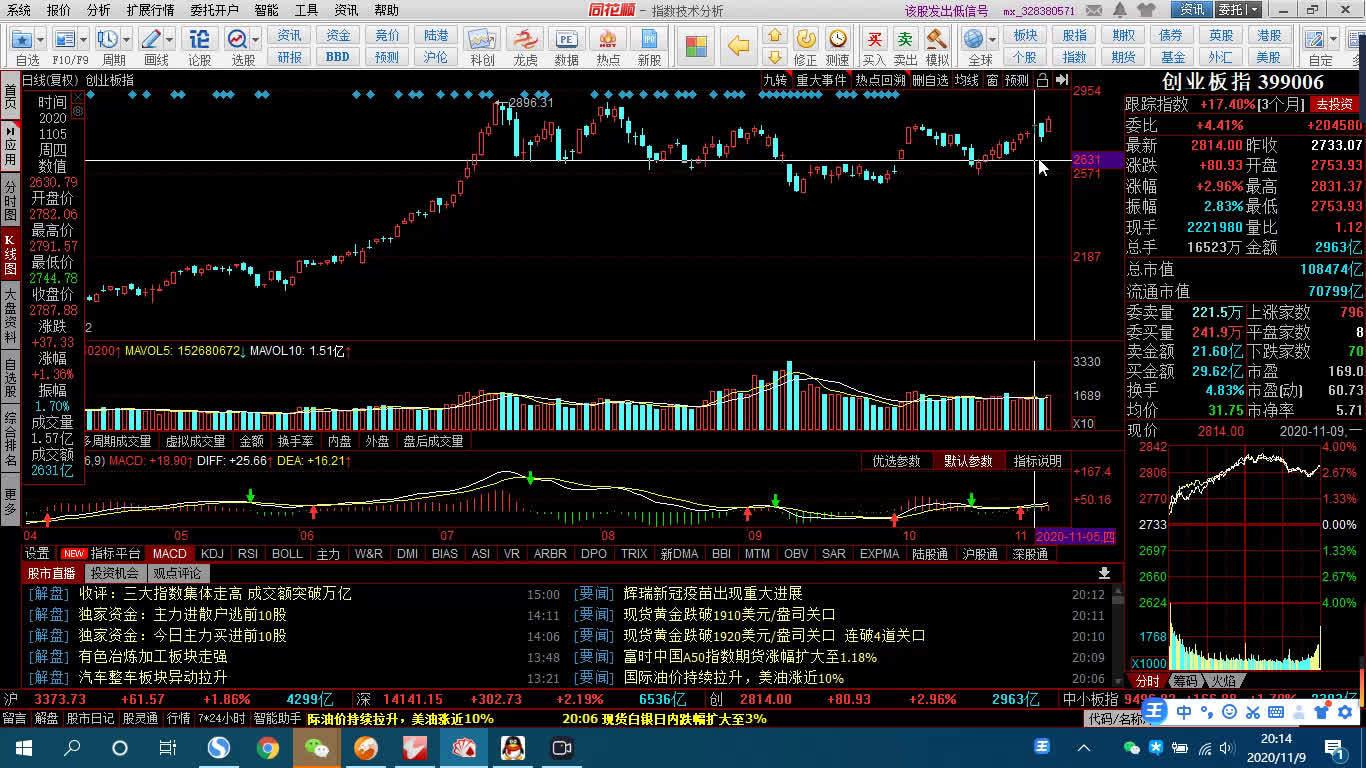
Task: Open the F10/F9 company info icon
Action: coord(64,40)
